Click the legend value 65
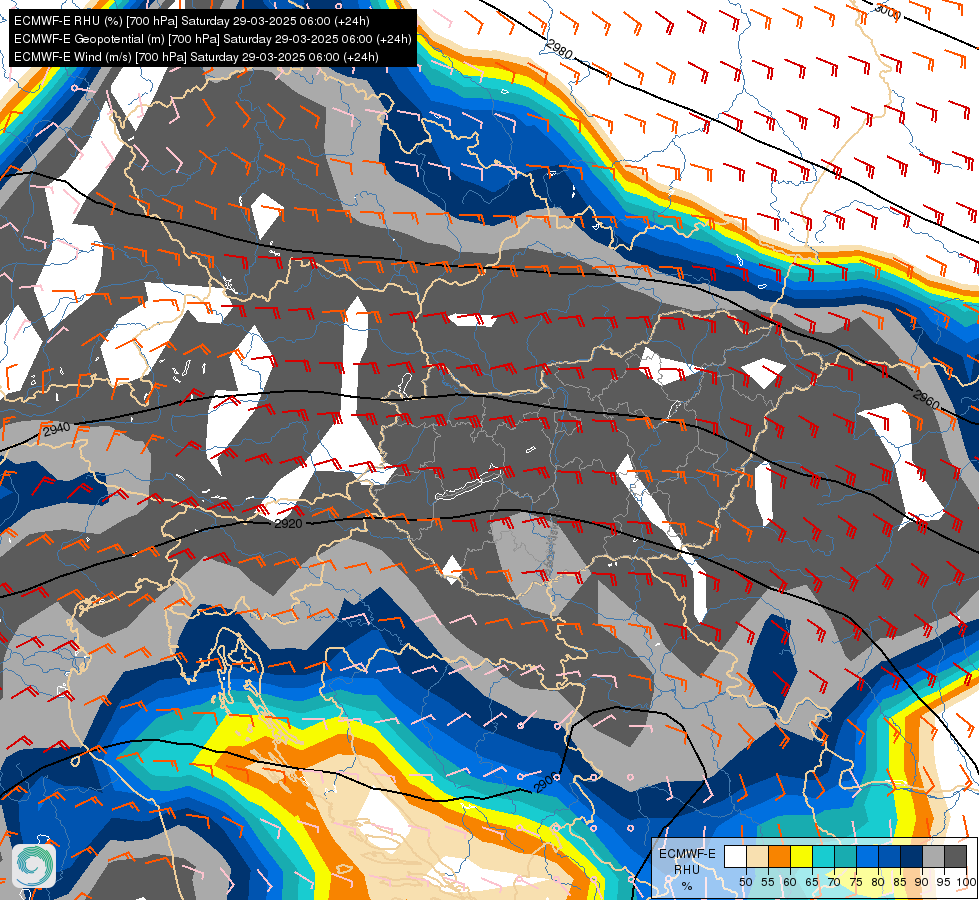 pos(812,882)
